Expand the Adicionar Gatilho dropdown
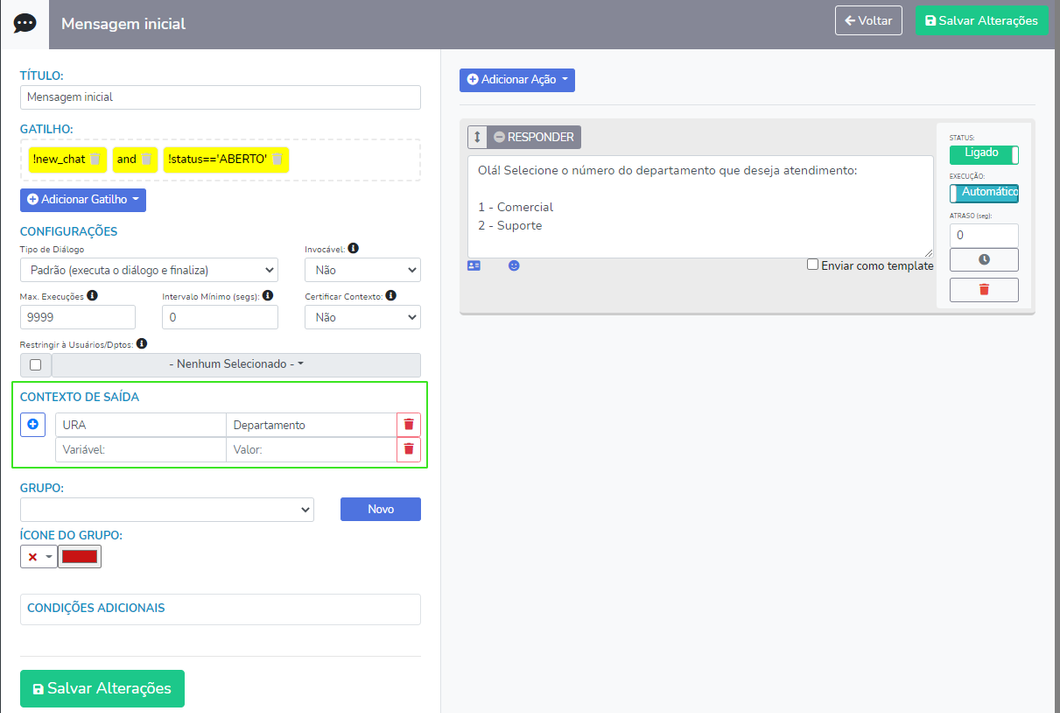The width and height of the screenshot is (1060, 713). pyautogui.click(x=83, y=200)
